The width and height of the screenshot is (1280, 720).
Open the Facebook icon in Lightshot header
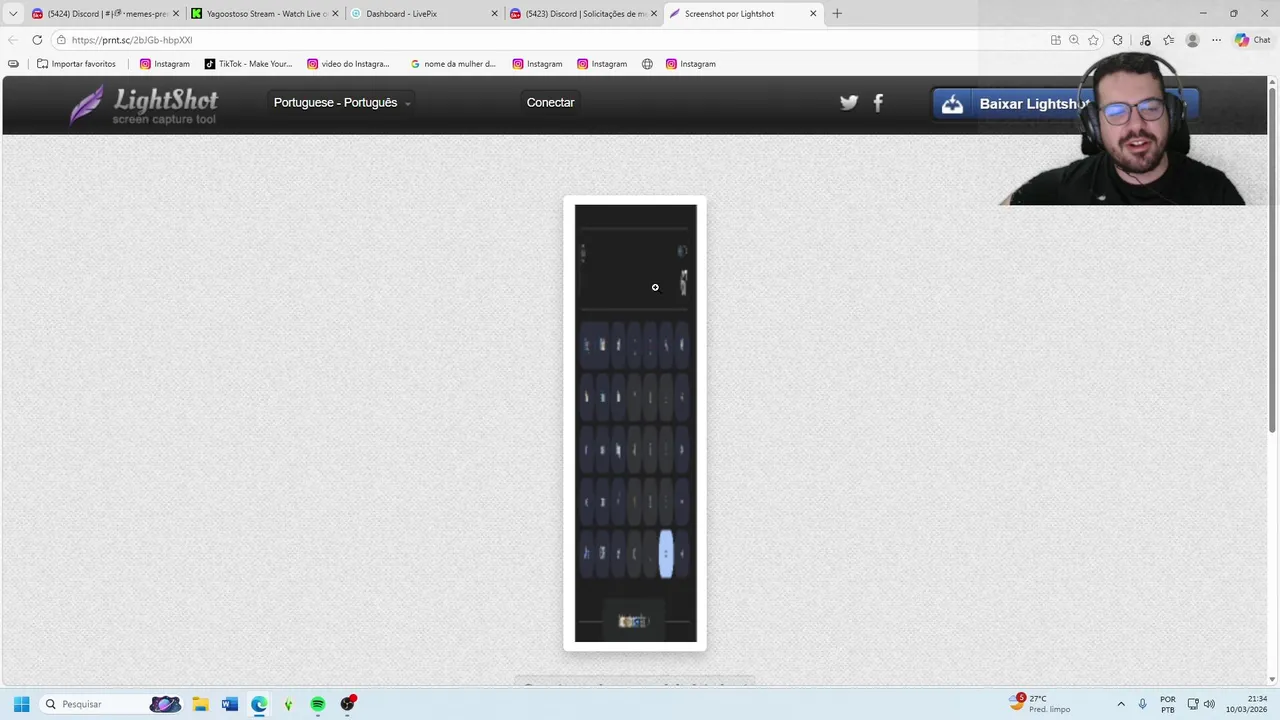(x=878, y=102)
